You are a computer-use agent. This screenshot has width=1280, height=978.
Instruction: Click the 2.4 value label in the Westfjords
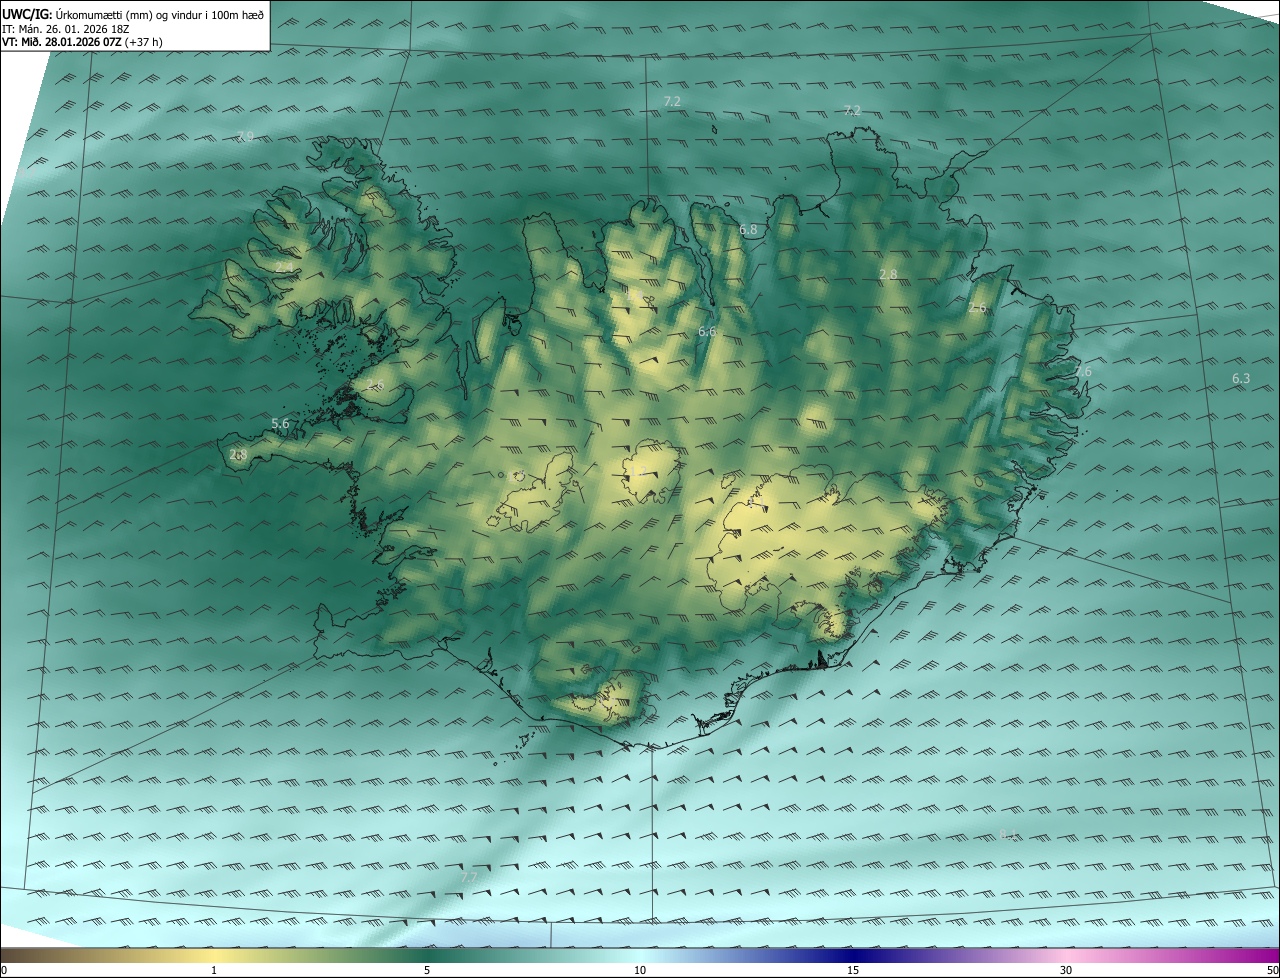[x=287, y=268]
